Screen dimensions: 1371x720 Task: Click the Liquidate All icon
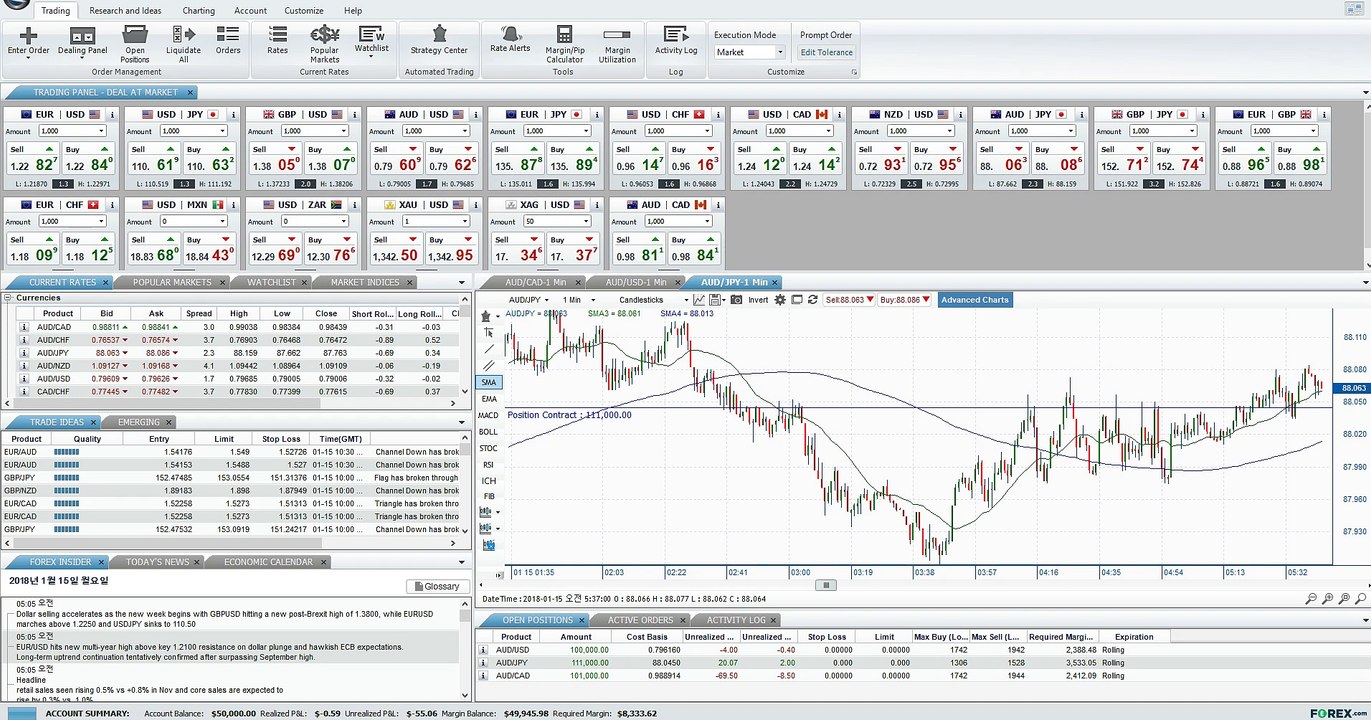coord(183,45)
